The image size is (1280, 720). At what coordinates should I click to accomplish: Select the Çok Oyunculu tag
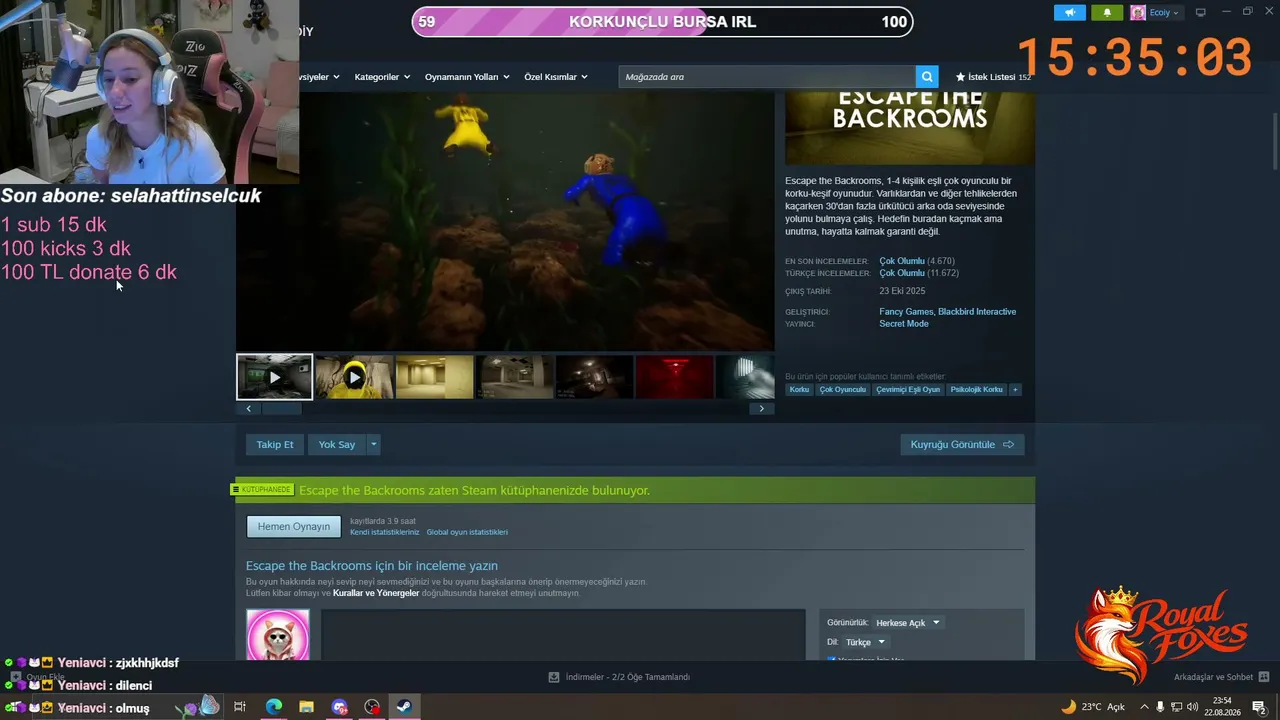(x=843, y=390)
